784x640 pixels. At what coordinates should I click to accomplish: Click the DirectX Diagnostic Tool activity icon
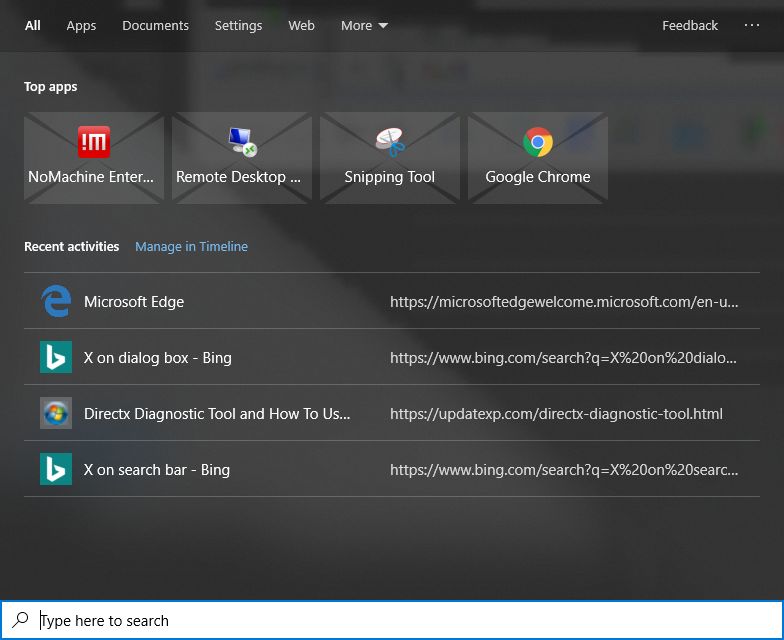(x=56, y=413)
